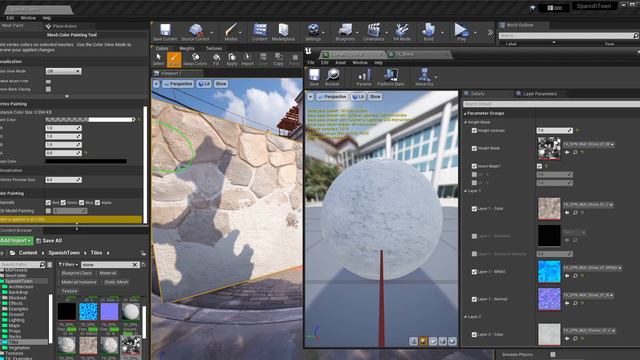
Task: Toggle Layer 1 - MRAO checkbox
Action: (474, 272)
